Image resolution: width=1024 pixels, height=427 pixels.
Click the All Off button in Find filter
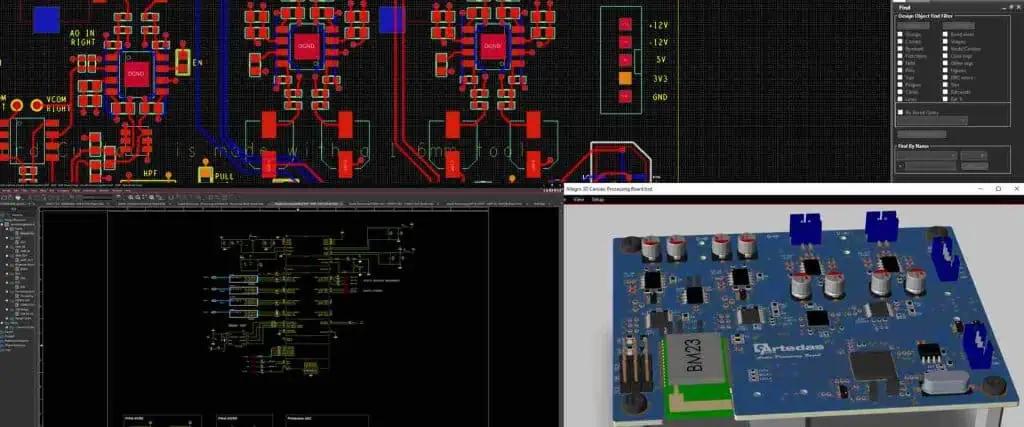click(958, 24)
